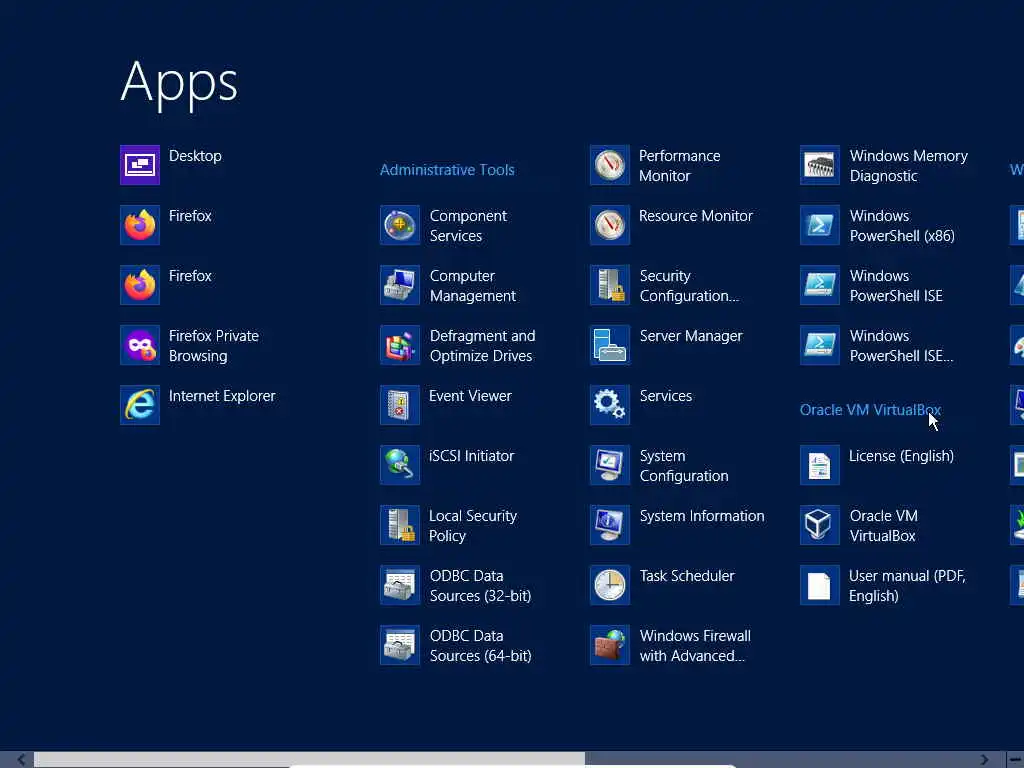Launch Computer Management
This screenshot has height=768, width=1024.
(x=449, y=285)
